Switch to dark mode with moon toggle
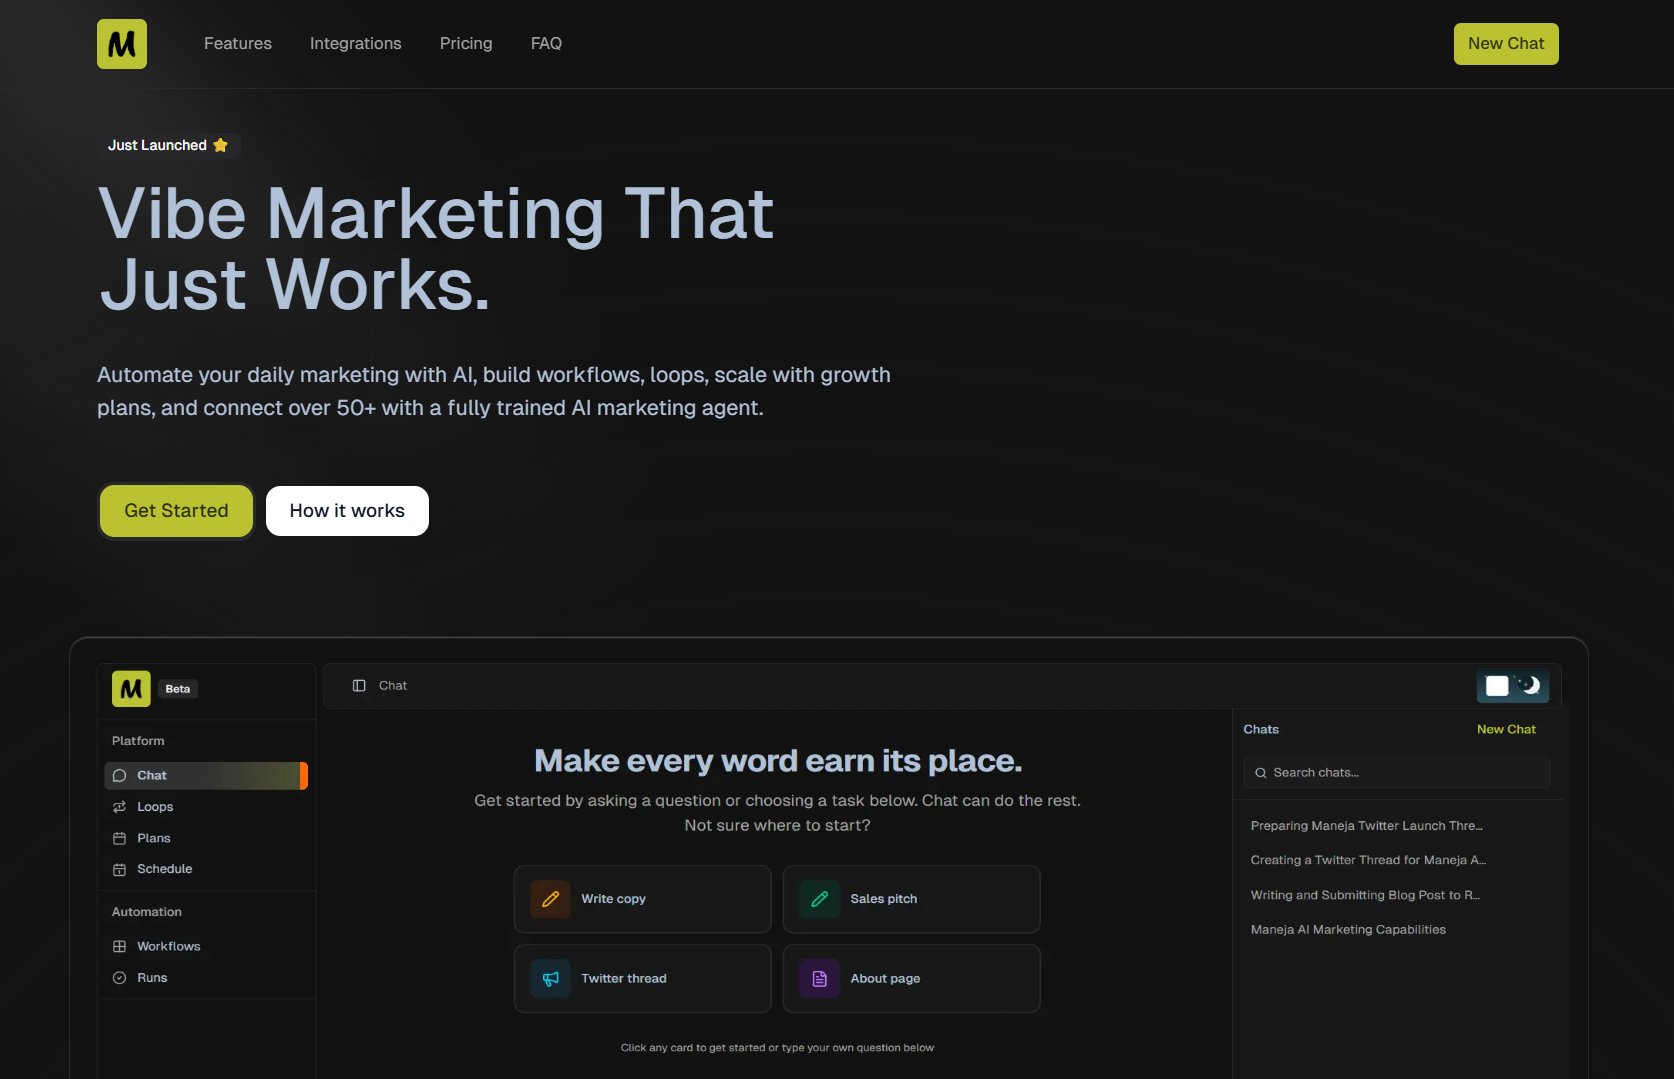The width and height of the screenshot is (1674, 1079). [1529, 686]
